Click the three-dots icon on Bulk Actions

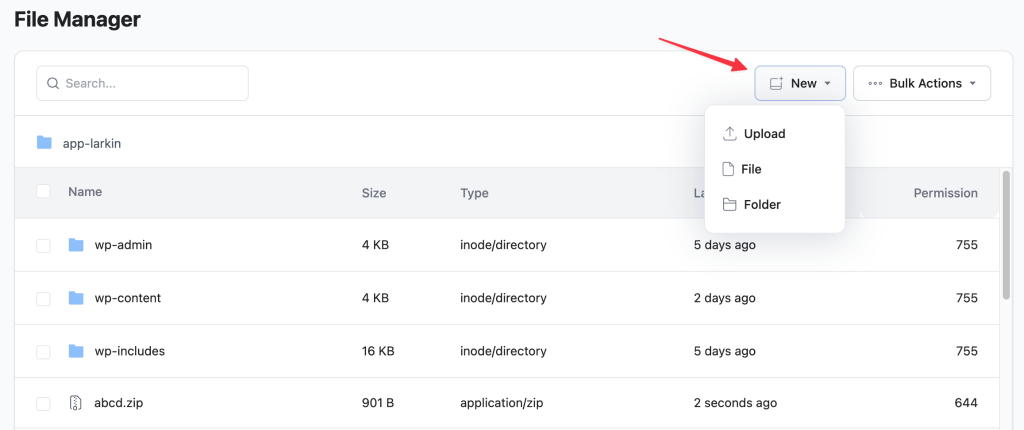point(875,84)
